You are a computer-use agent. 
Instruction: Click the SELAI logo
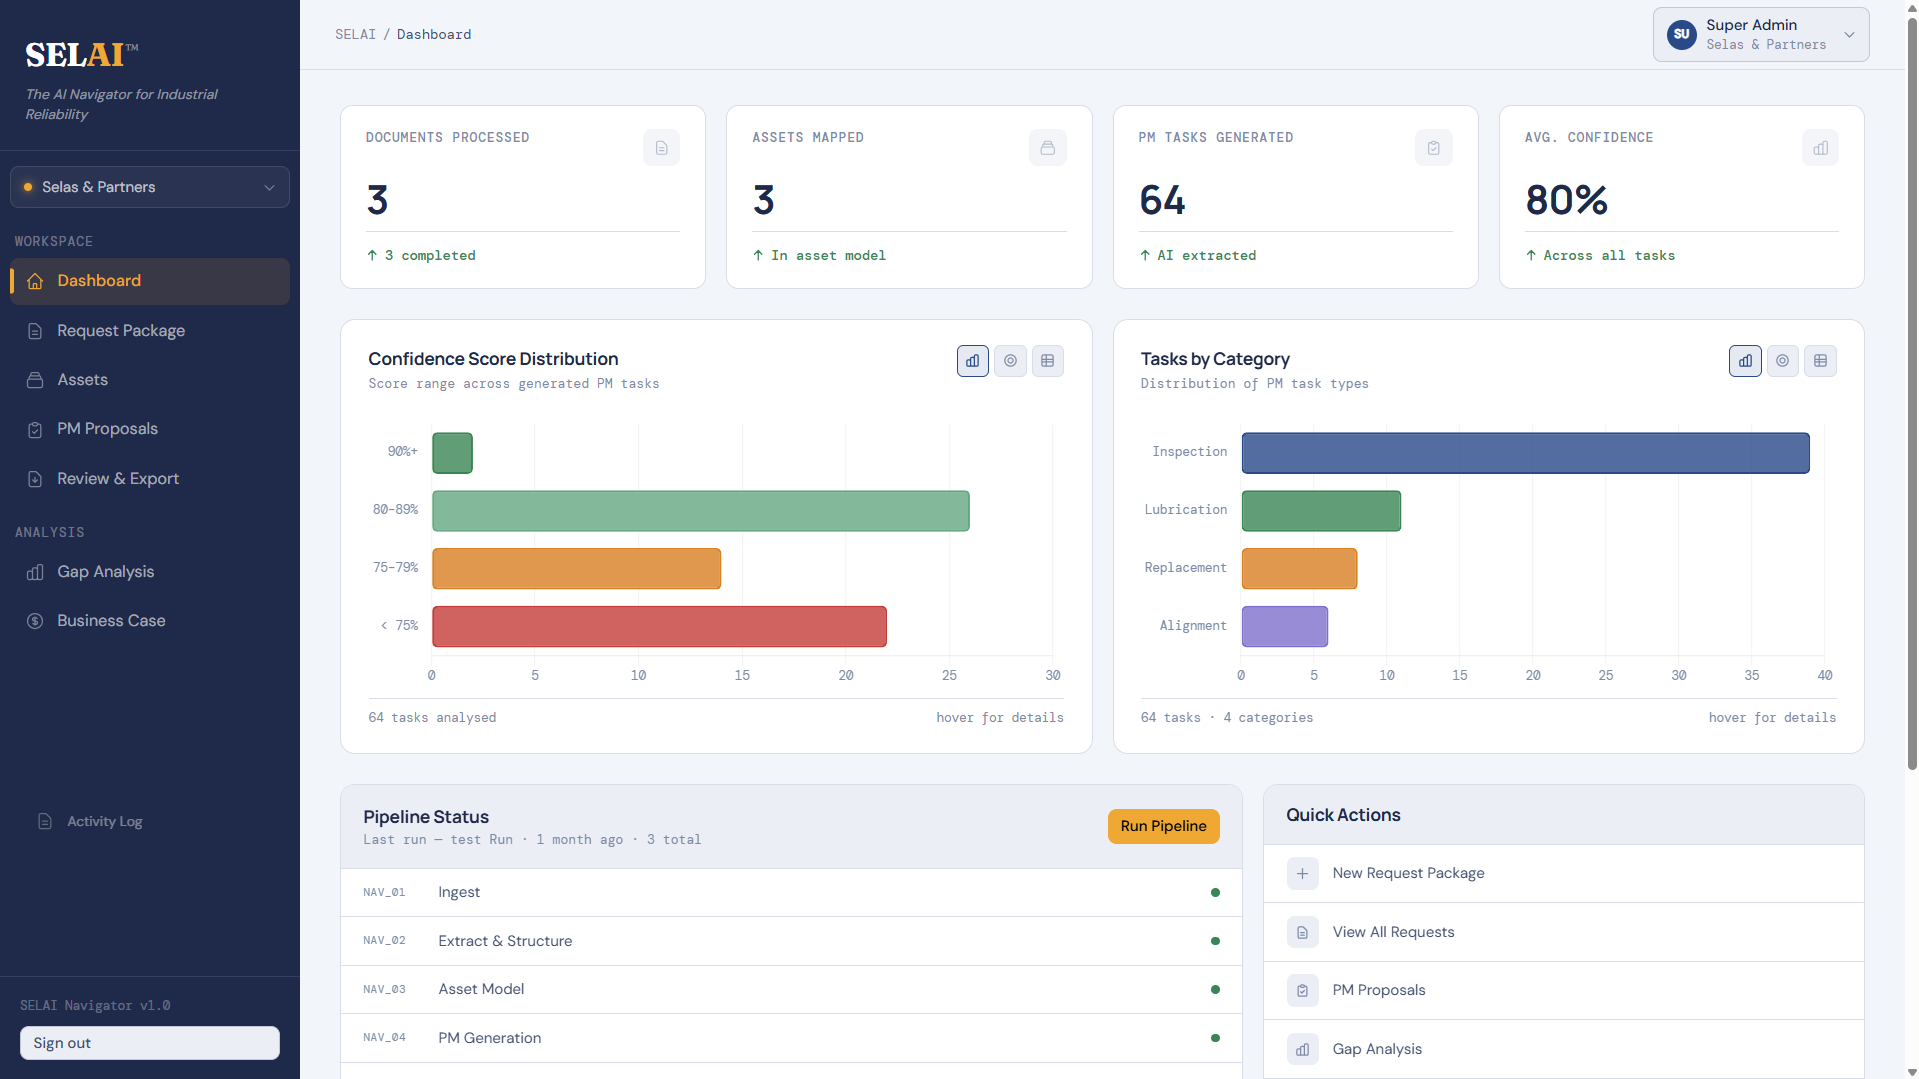pos(81,55)
